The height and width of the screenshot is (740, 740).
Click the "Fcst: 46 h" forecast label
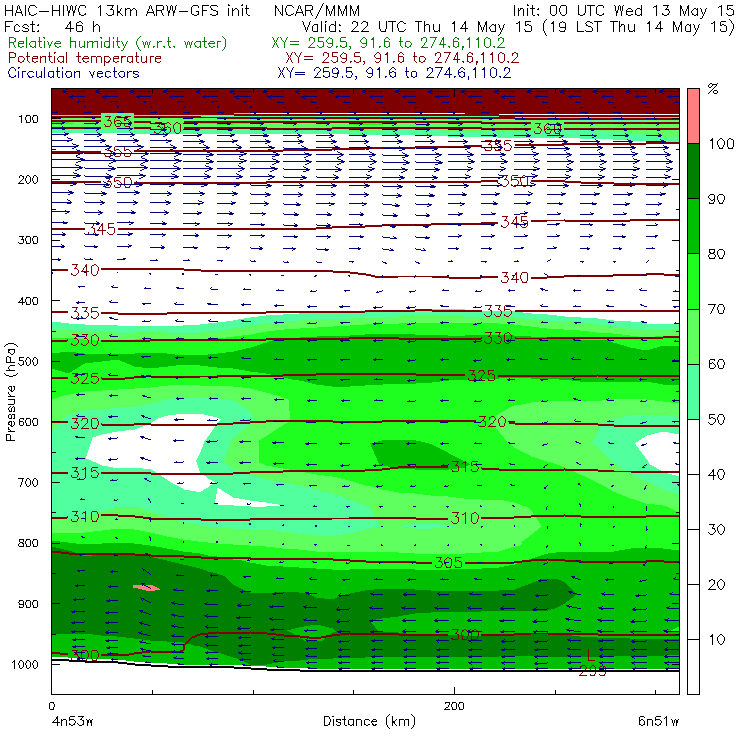(52, 26)
